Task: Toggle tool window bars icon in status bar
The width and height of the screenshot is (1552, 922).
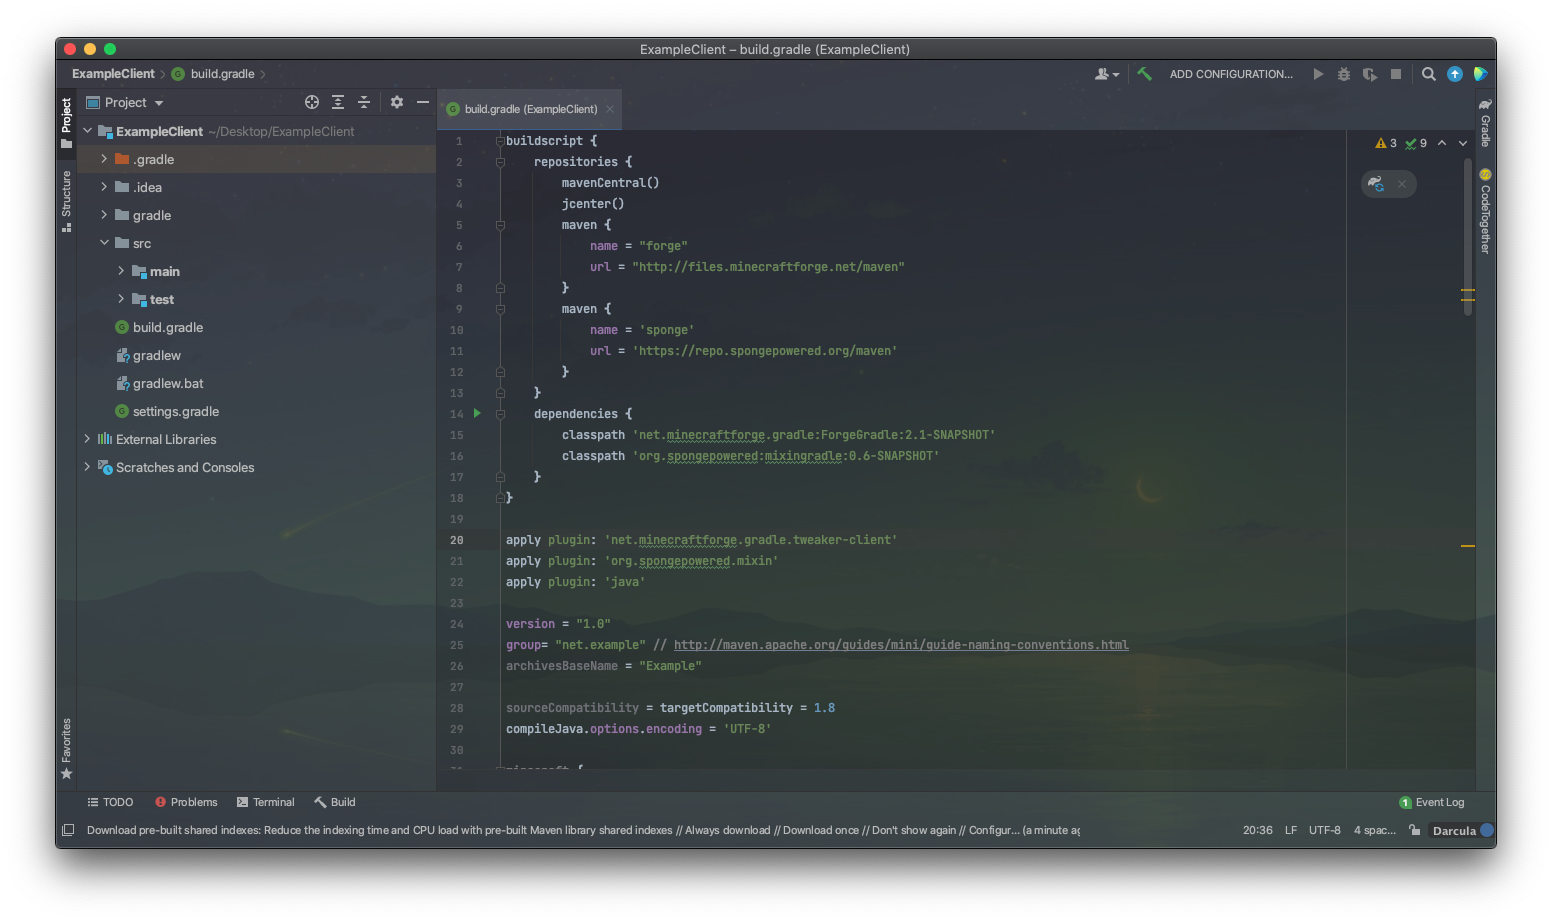Action: [68, 830]
